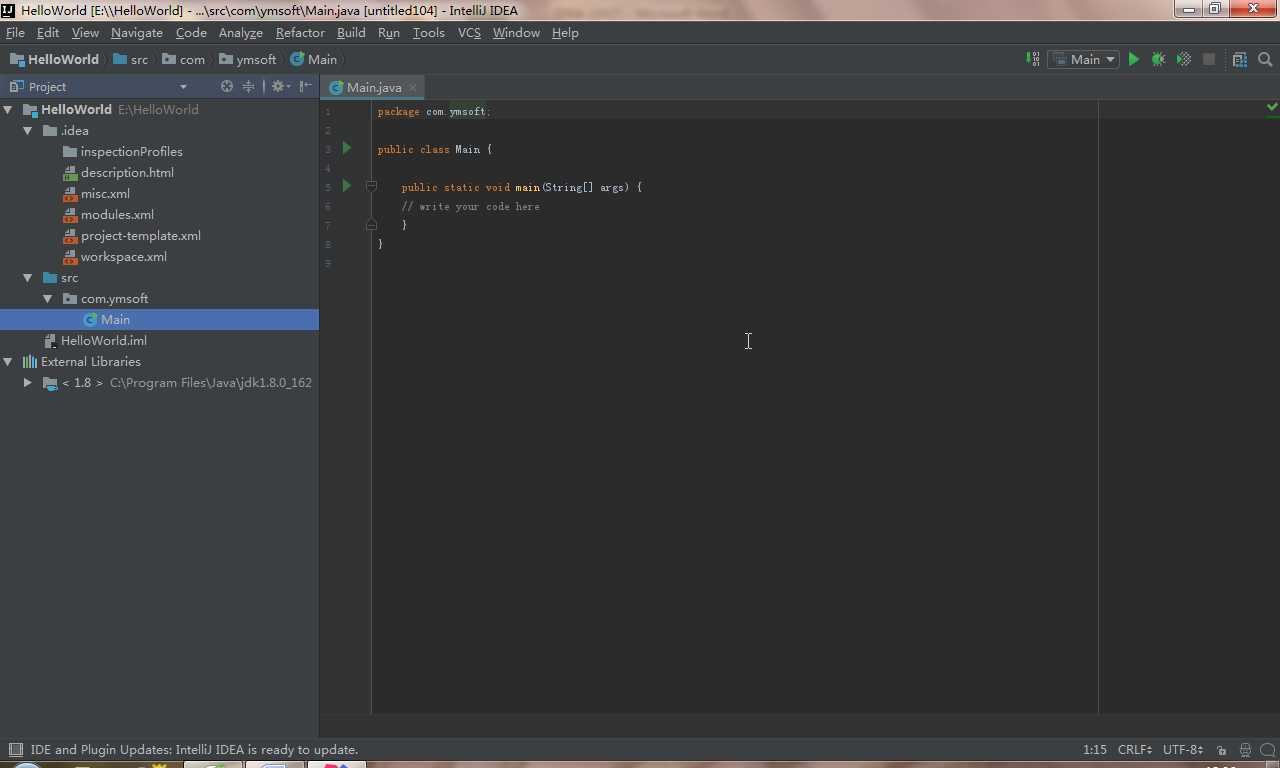Open the File menu
This screenshot has height=768, width=1280.
point(15,32)
